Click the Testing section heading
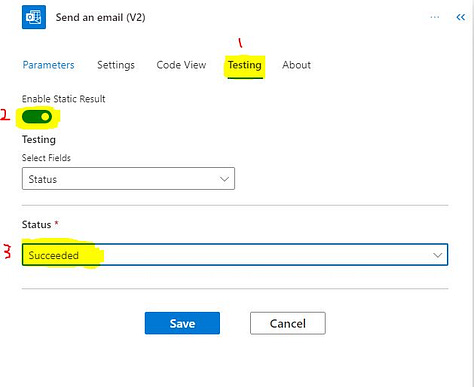Image resolution: width=474 pixels, height=387 pixels. pyautogui.click(x=39, y=139)
